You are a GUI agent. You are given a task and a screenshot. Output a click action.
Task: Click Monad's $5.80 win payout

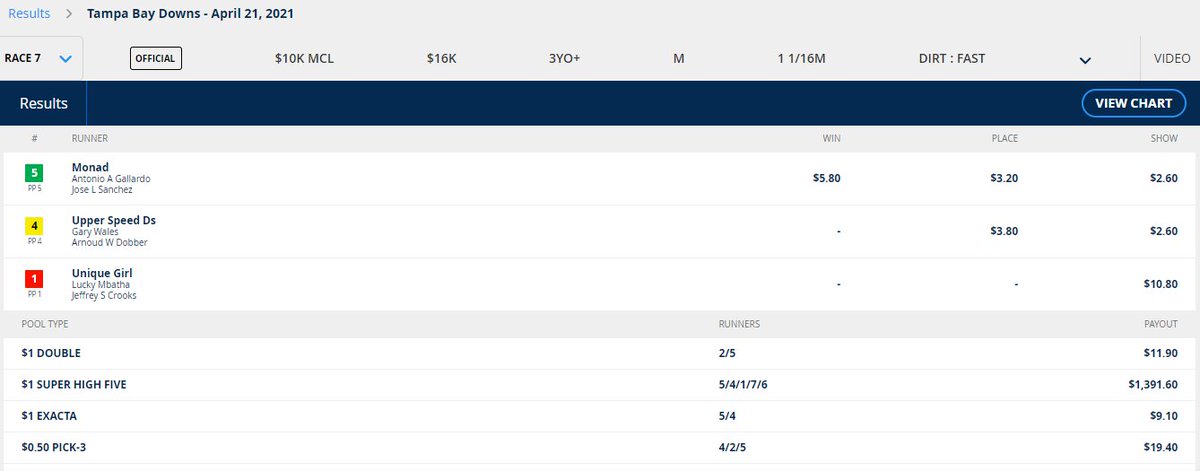coord(829,178)
